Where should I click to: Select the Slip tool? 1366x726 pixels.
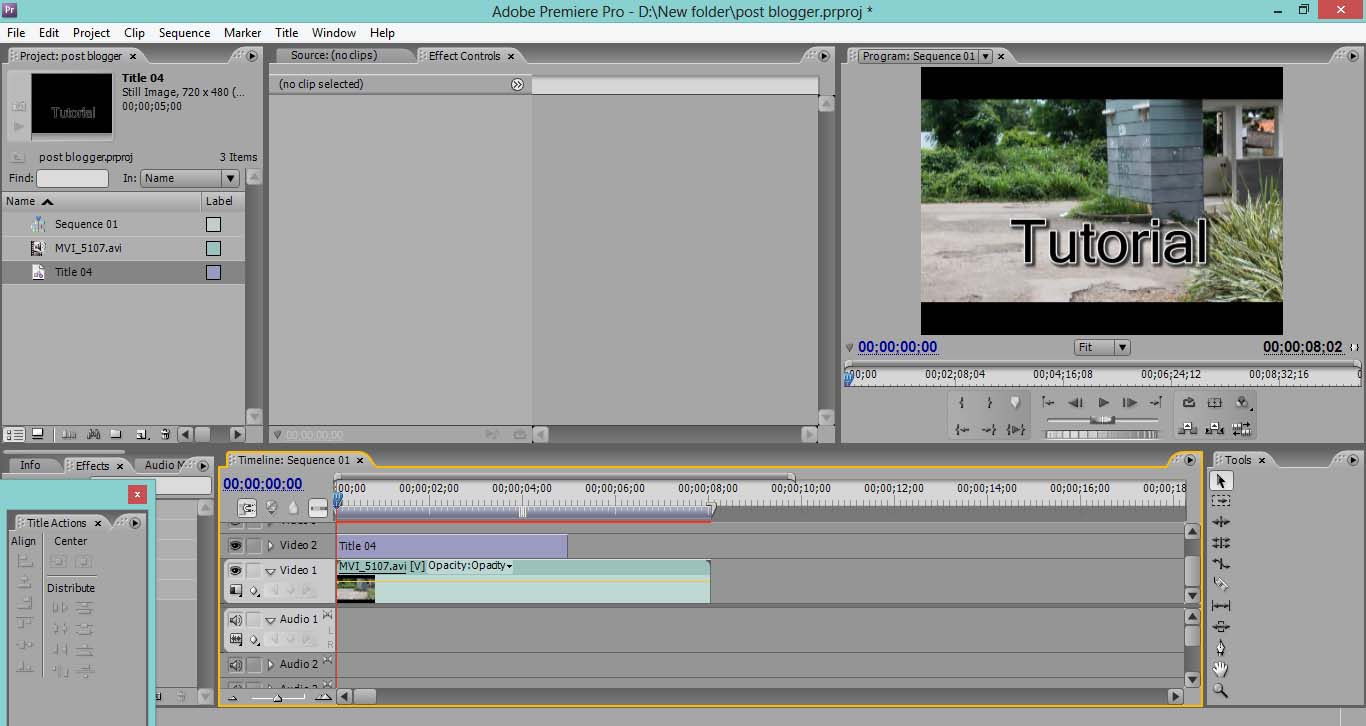[1220, 605]
